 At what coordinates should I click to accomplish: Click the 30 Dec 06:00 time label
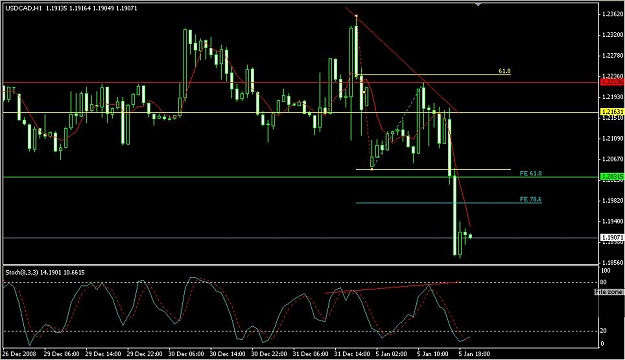186,354
